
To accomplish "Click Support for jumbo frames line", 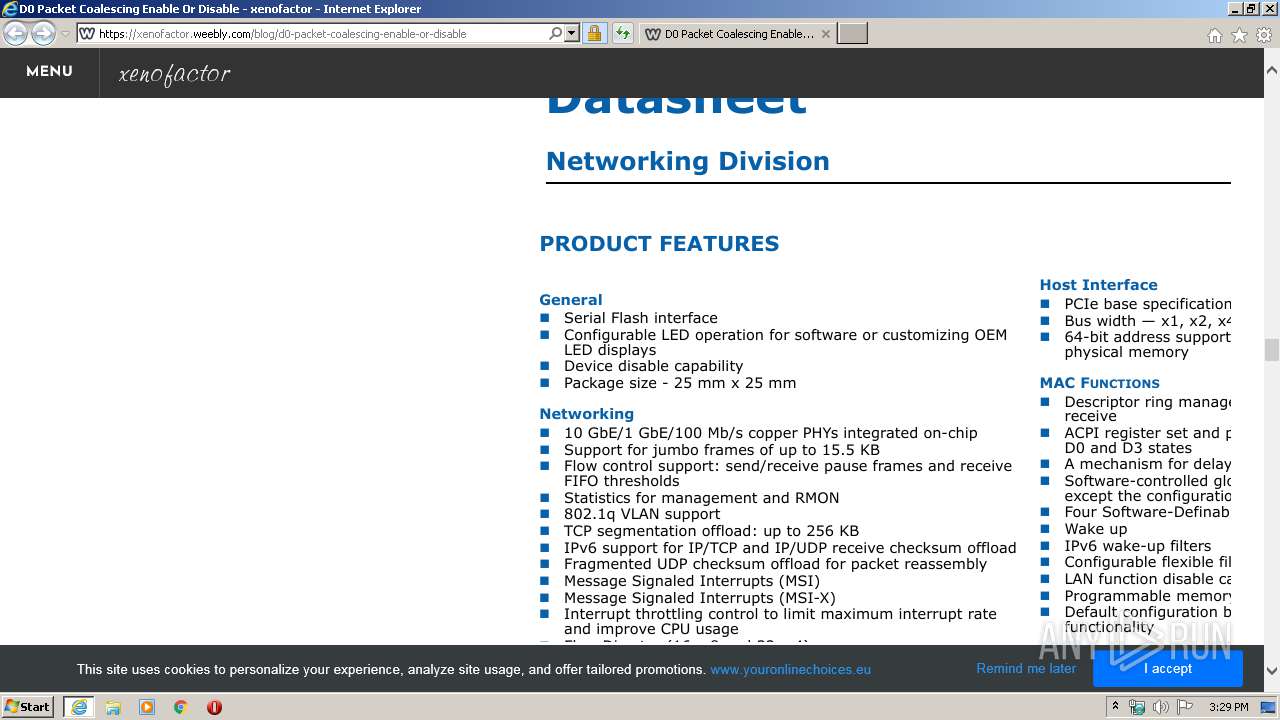I will (721, 450).
